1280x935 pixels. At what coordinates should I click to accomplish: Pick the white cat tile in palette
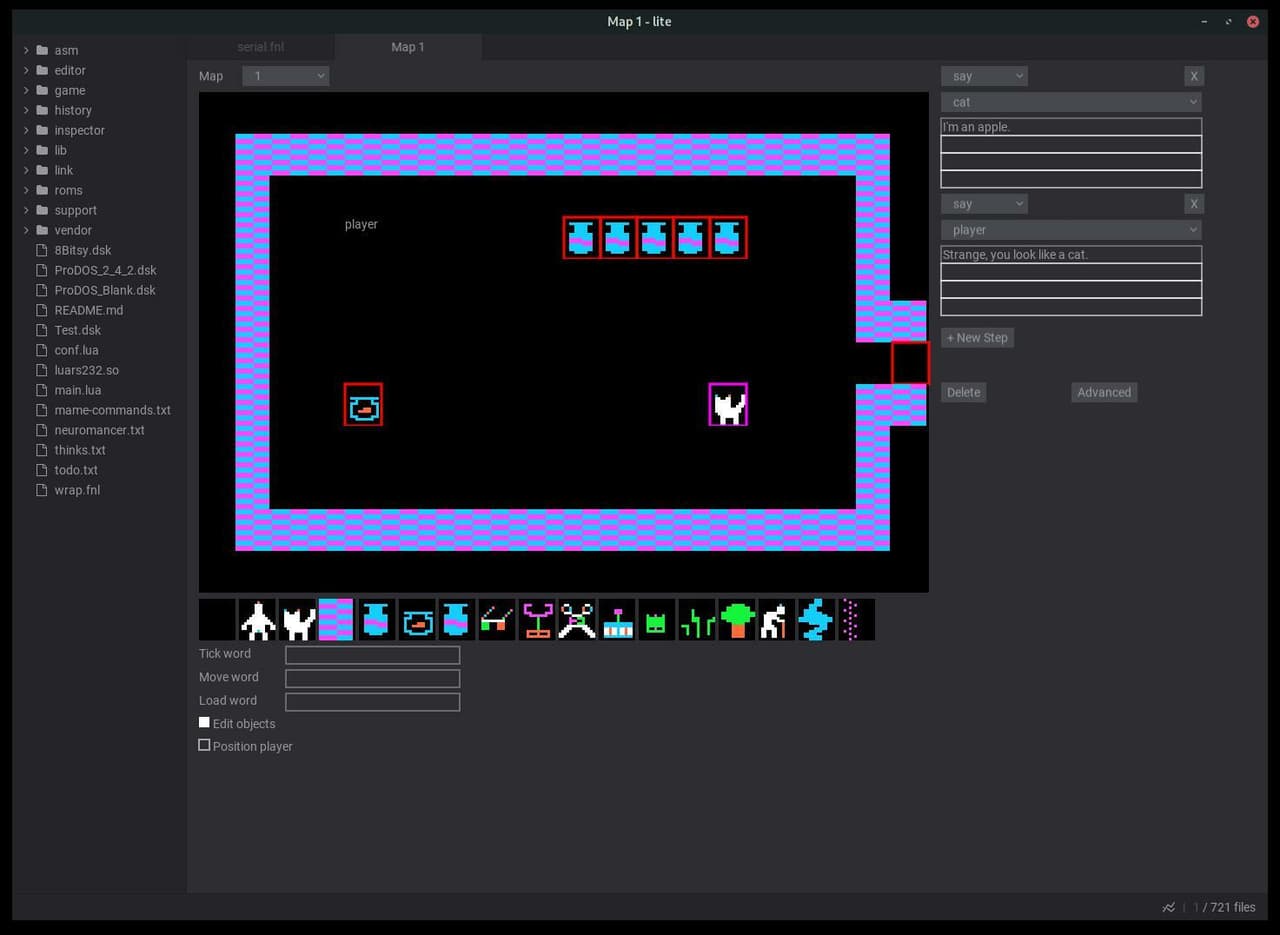[x=297, y=620]
